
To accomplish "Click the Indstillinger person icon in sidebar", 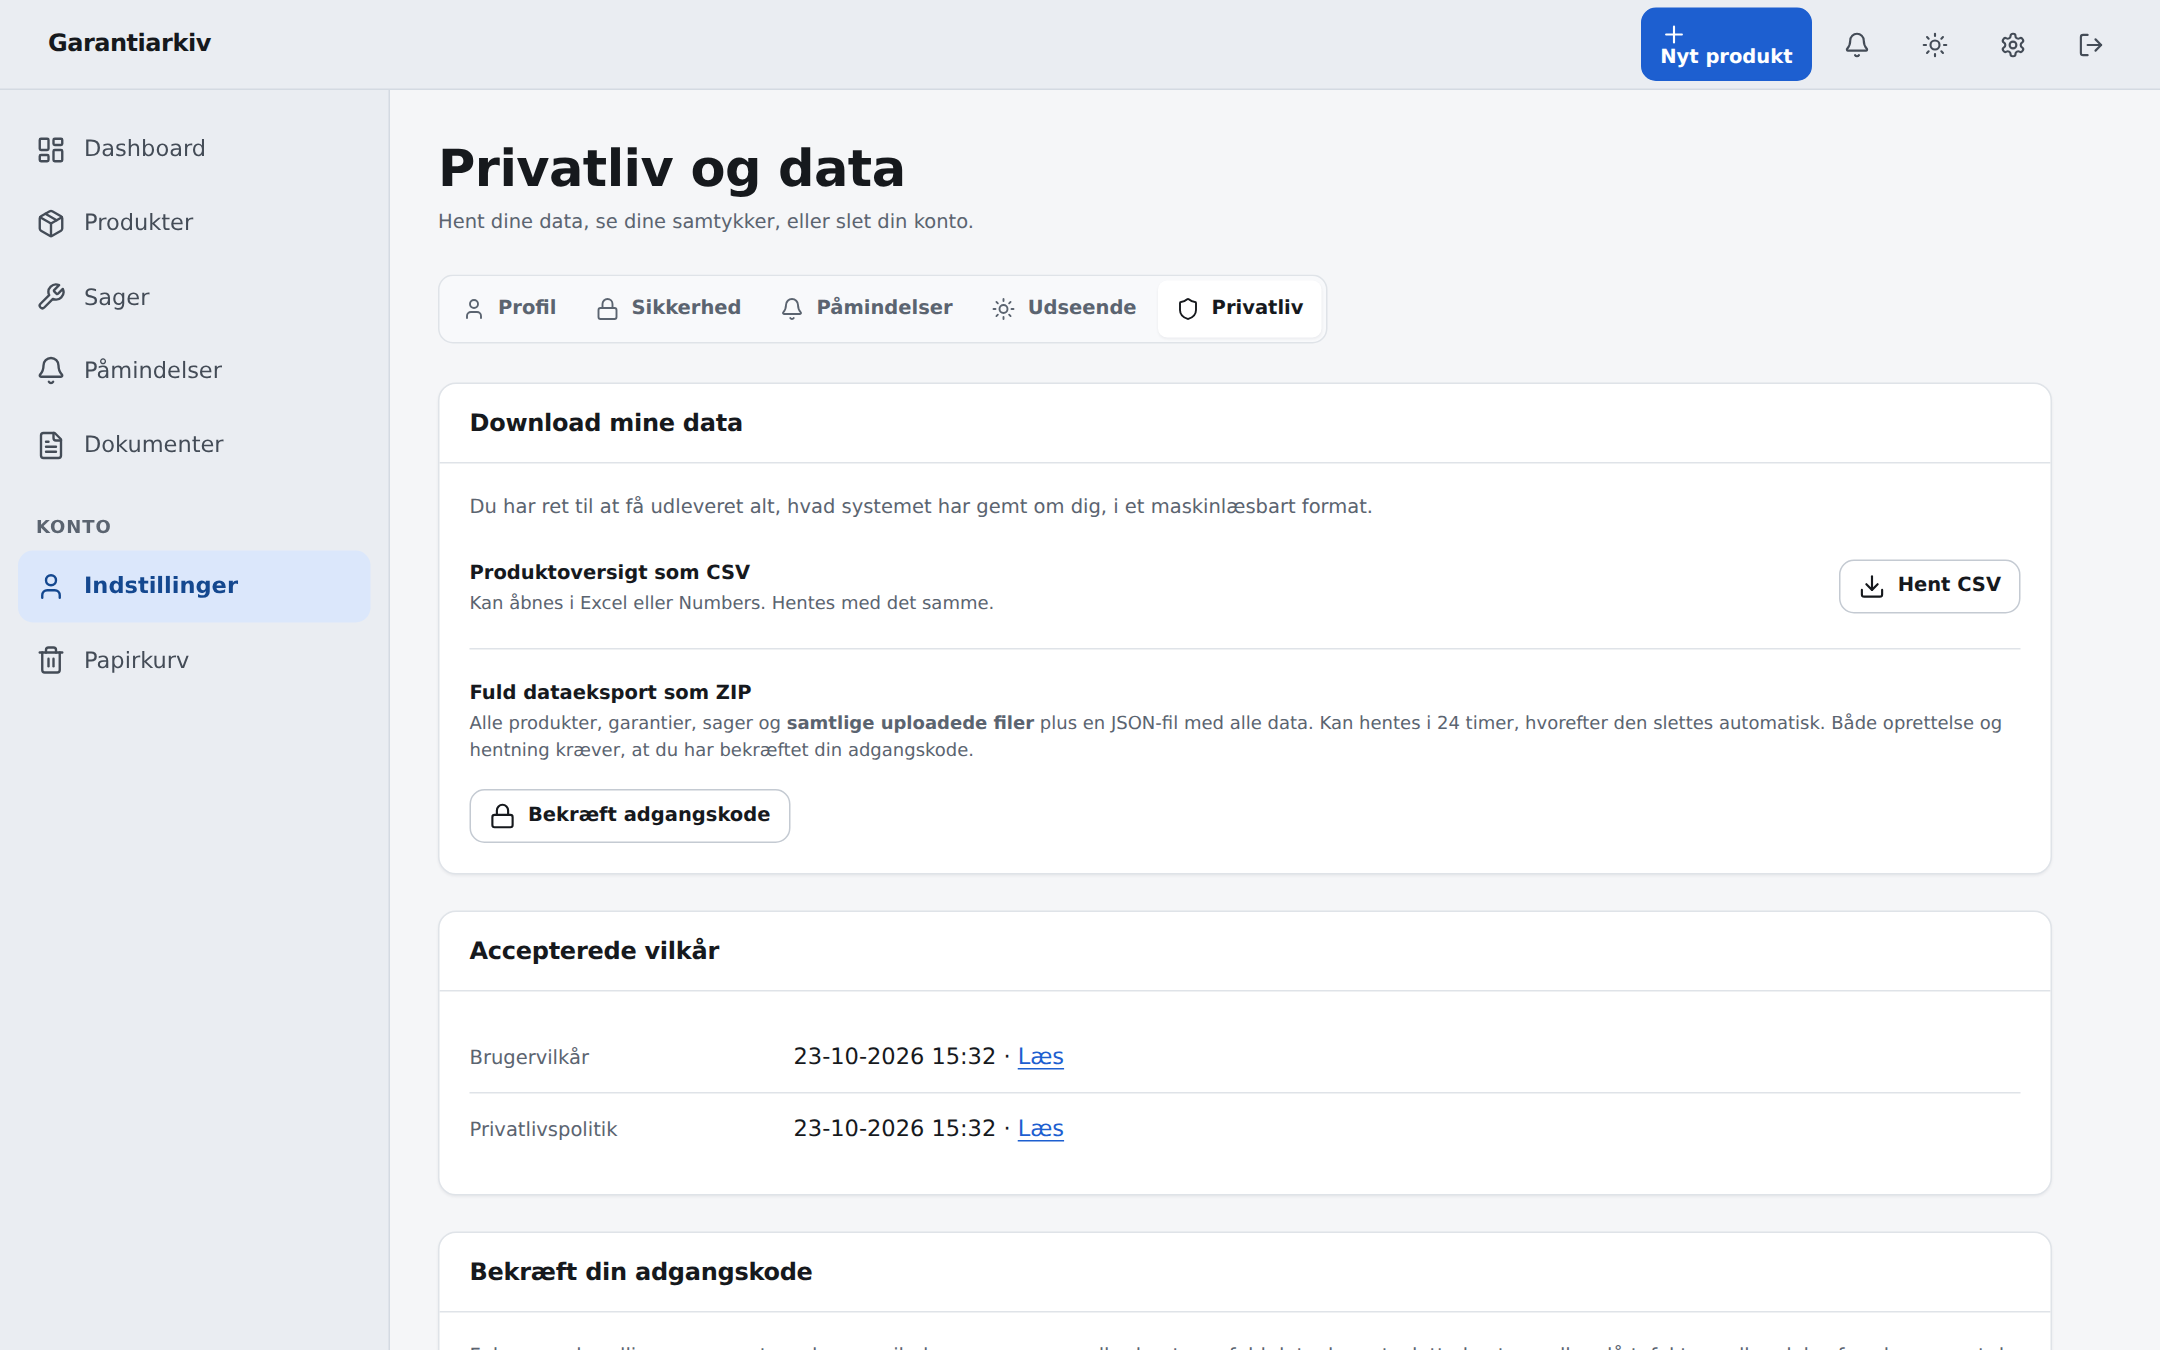I will point(51,586).
